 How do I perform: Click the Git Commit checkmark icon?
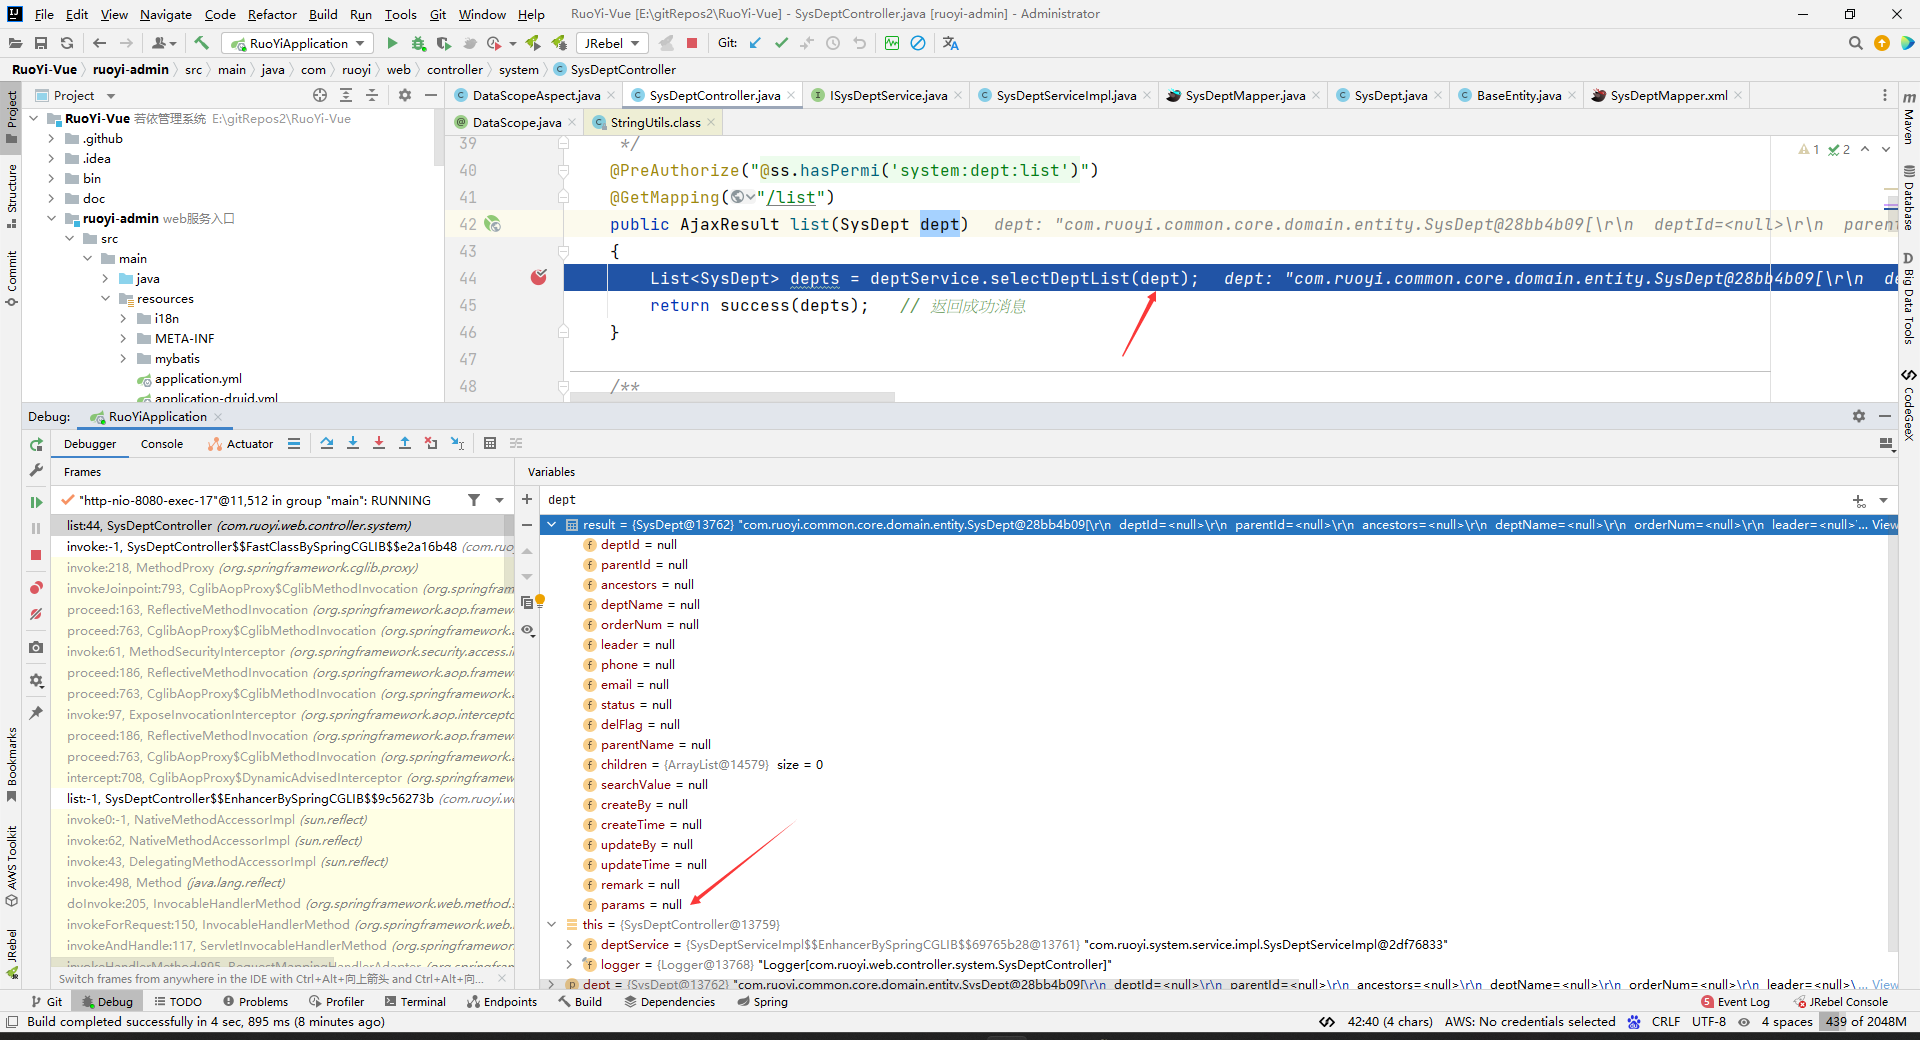[x=781, y=43]
